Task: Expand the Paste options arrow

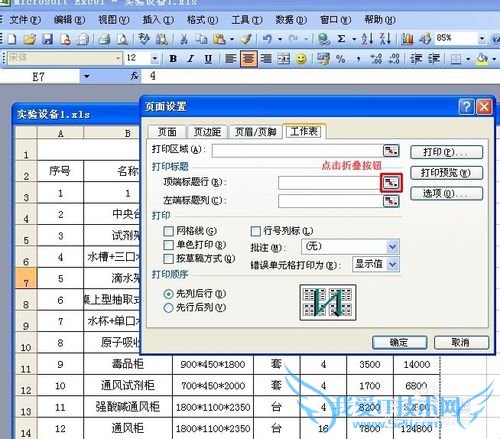Action: tap(232, 39)
